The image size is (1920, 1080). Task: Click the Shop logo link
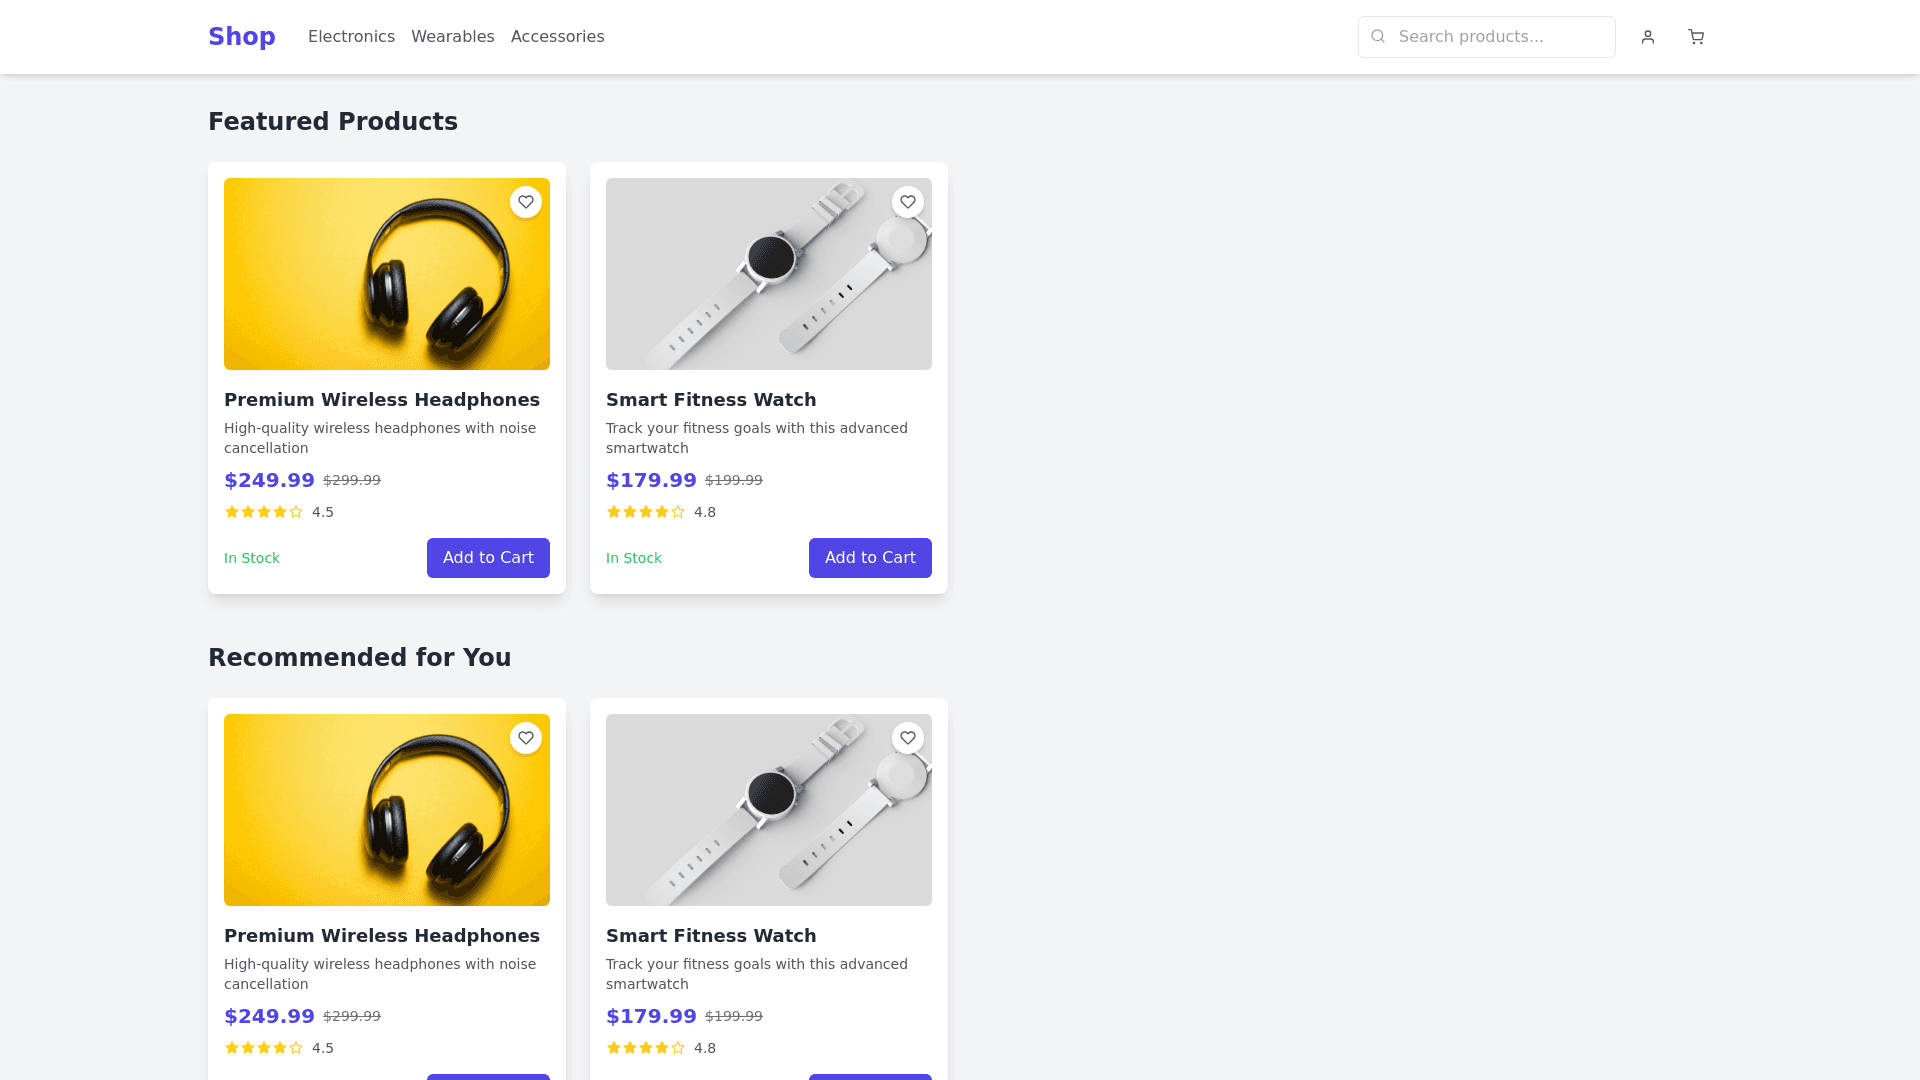coord(241,37)
